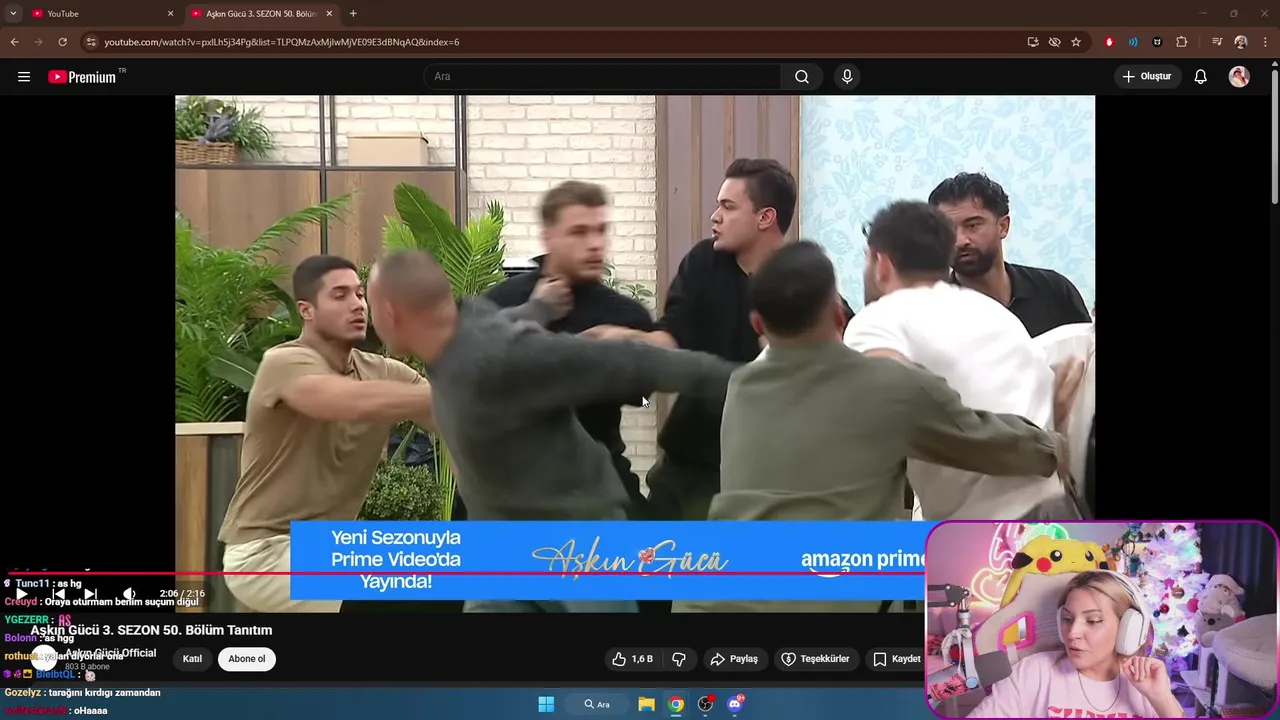1280x720 pixels.
Task: View site information icon in address bar
Action: click(x=91, y=42)
